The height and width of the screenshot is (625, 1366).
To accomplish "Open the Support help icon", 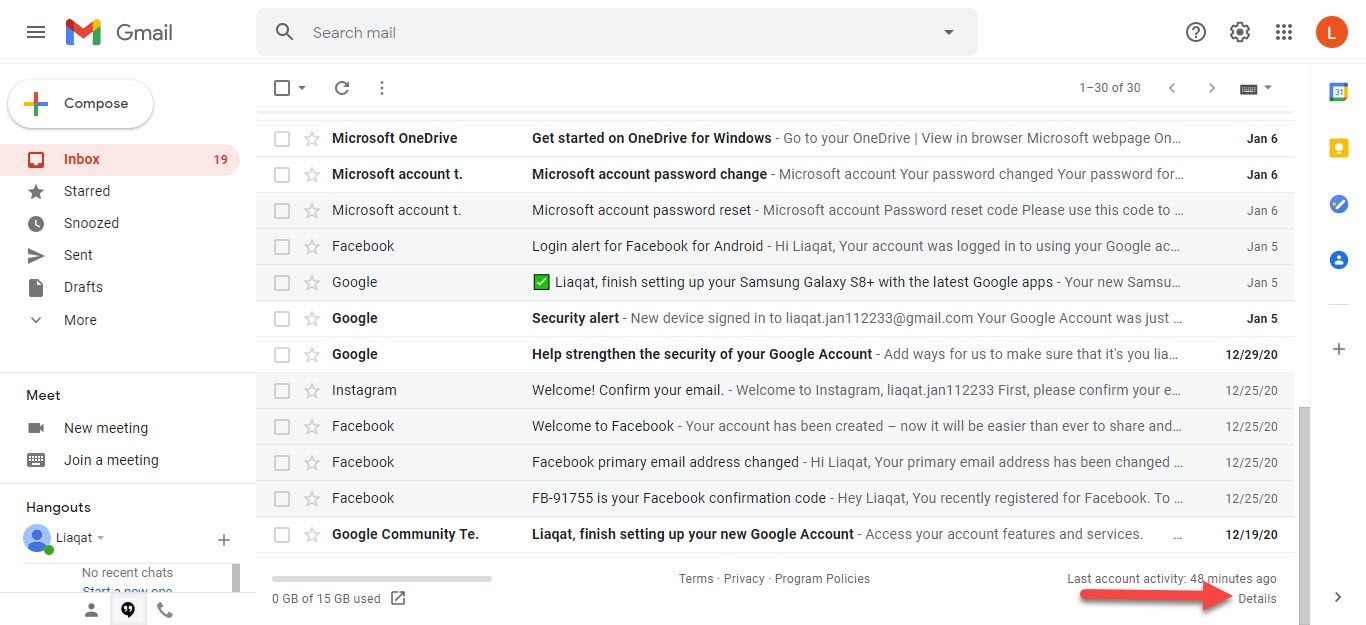I will pos(1196,32).
